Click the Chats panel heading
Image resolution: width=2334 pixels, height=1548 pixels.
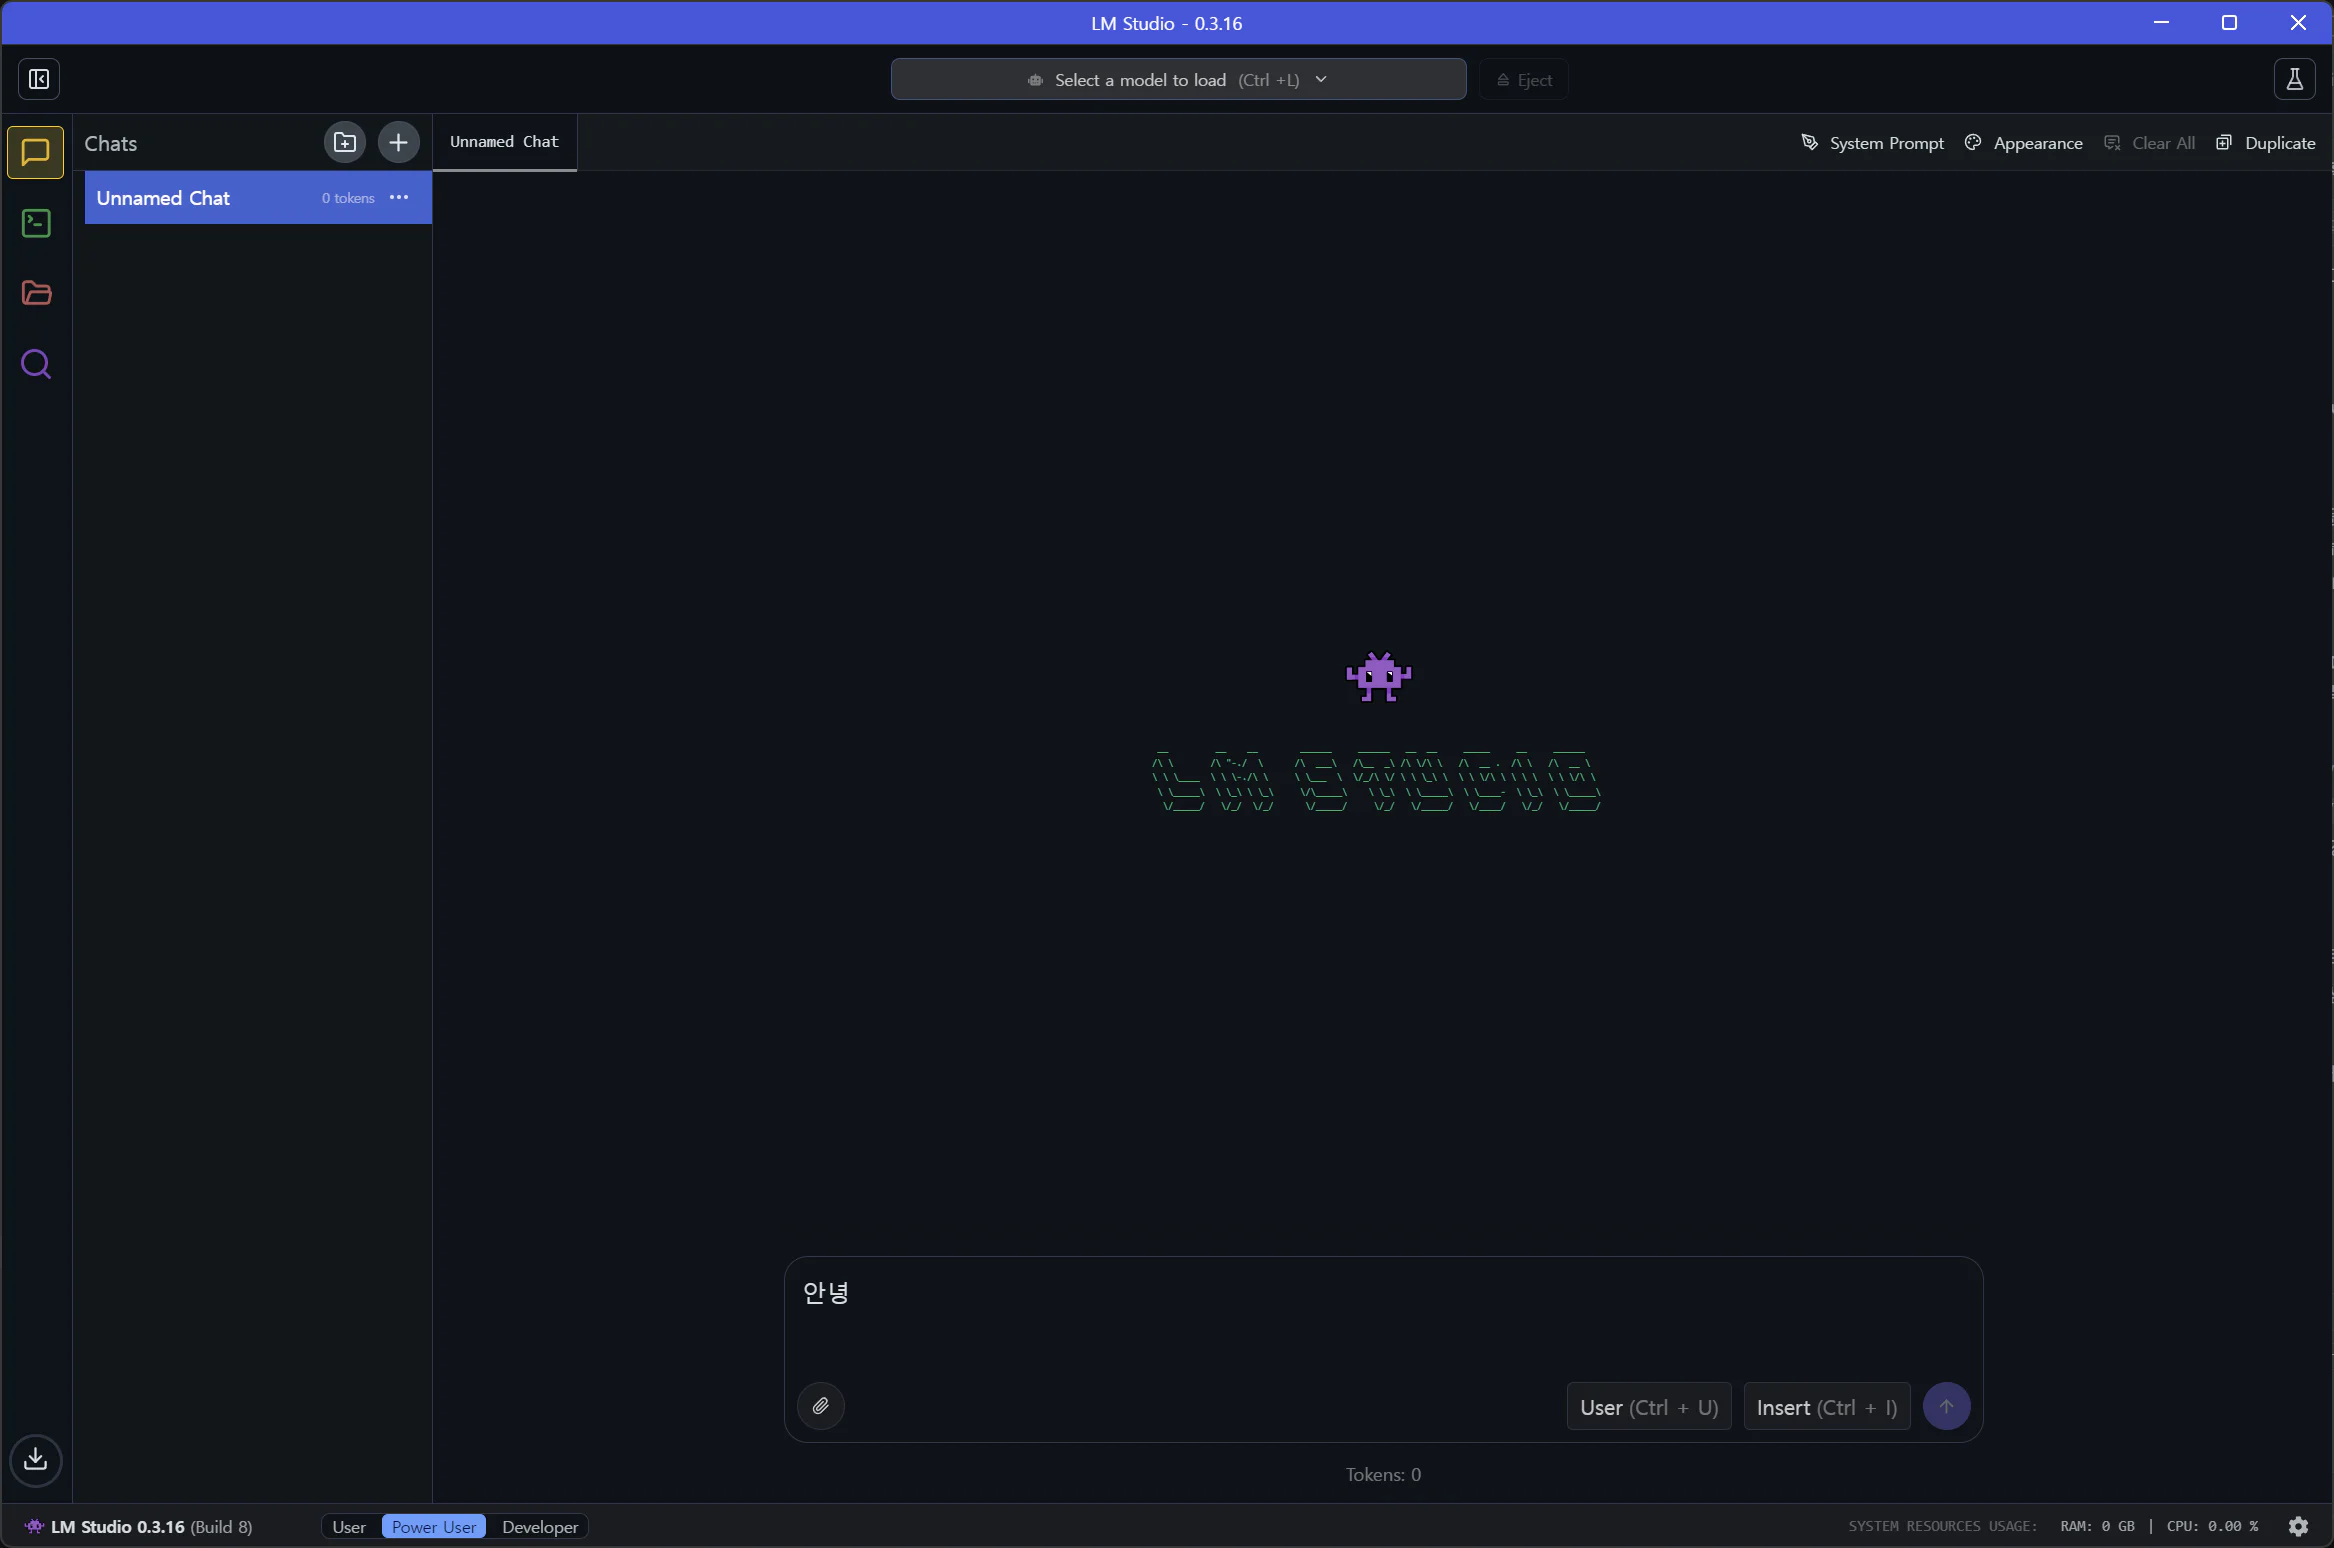(x=111, y=143)
